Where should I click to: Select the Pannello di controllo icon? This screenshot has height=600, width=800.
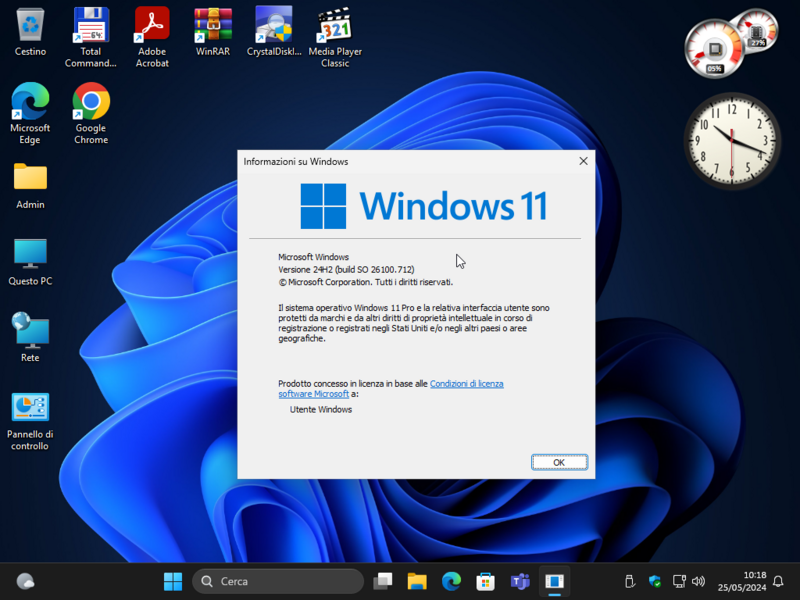pyautogui.click(x=30, y=422)
